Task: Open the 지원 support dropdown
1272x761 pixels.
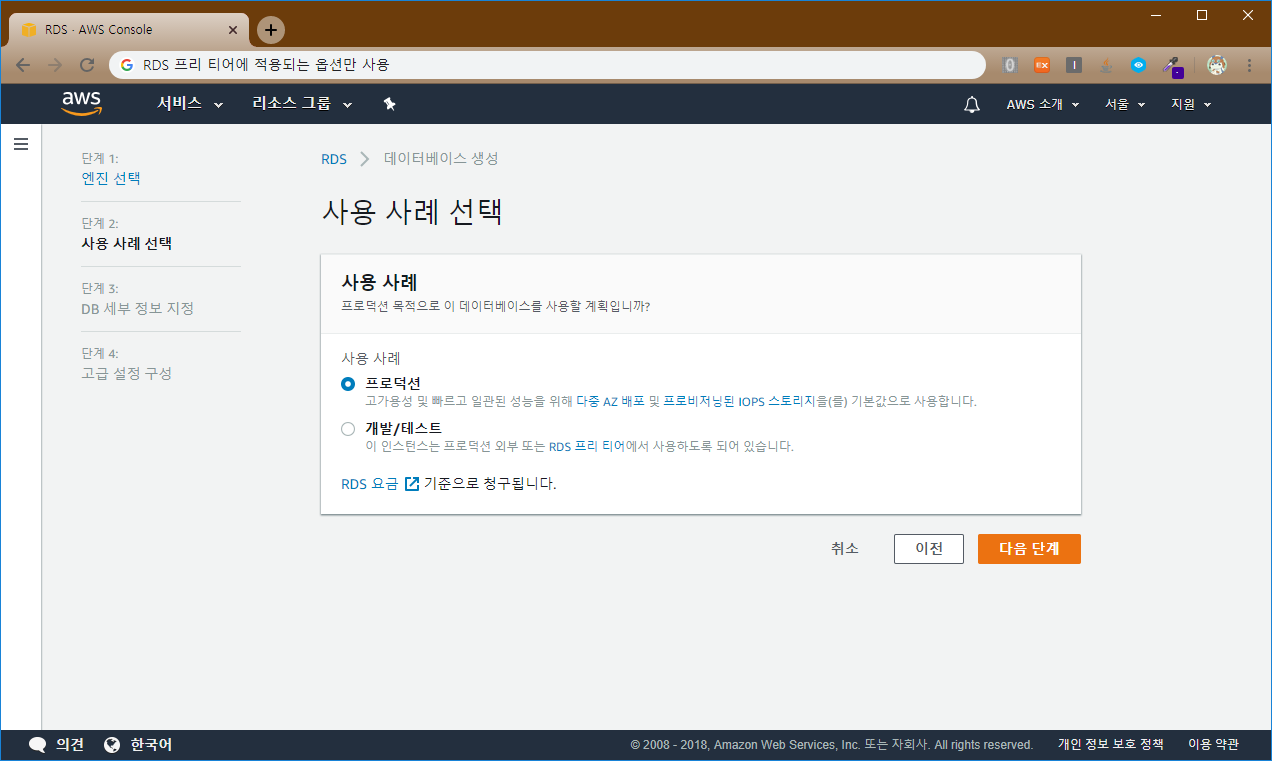Action: [x=1191, y=104]
